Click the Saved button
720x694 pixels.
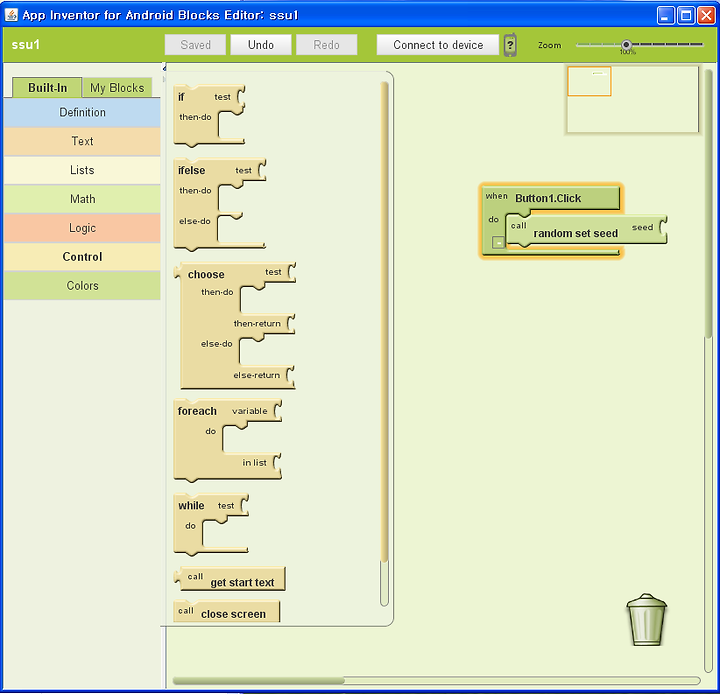coord(195,45)
